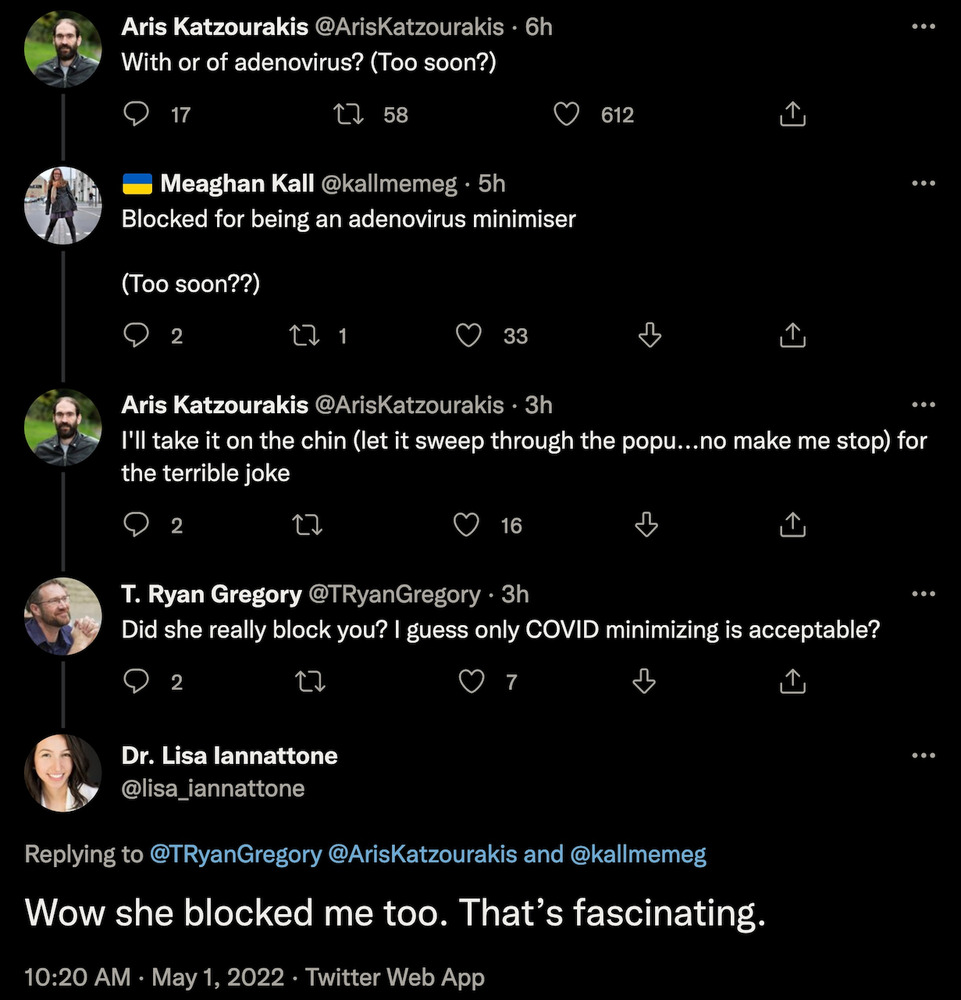Downvote T. Ryan Gregory's COVID minimizing tweet
961x1000 pixels.
[x=646, y=682]
